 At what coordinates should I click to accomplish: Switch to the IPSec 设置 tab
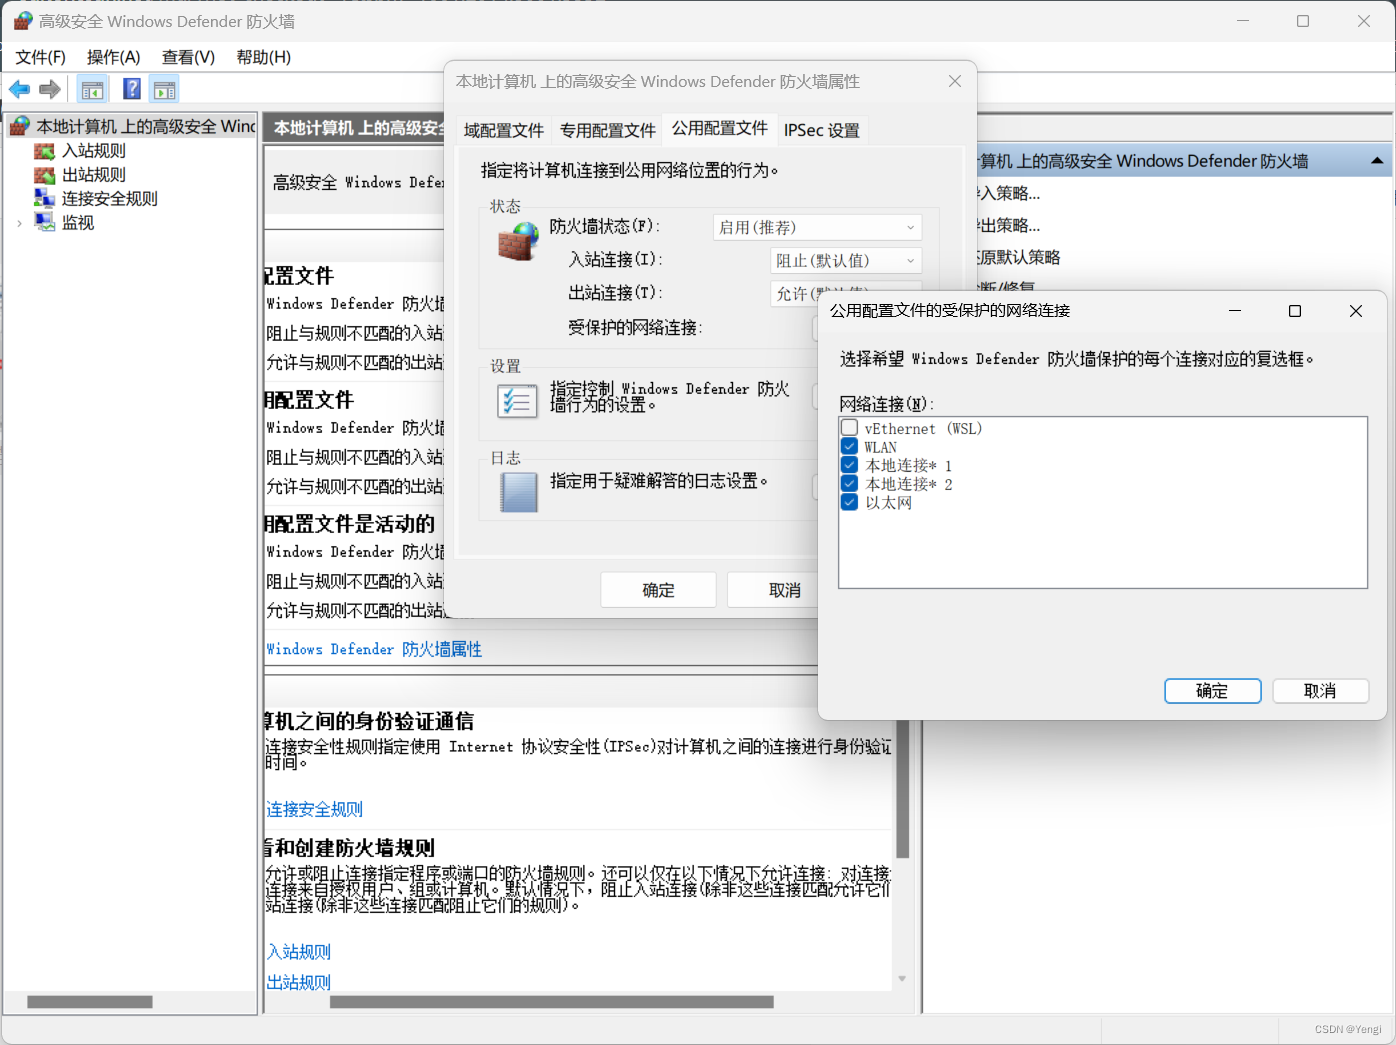point(822,130)
